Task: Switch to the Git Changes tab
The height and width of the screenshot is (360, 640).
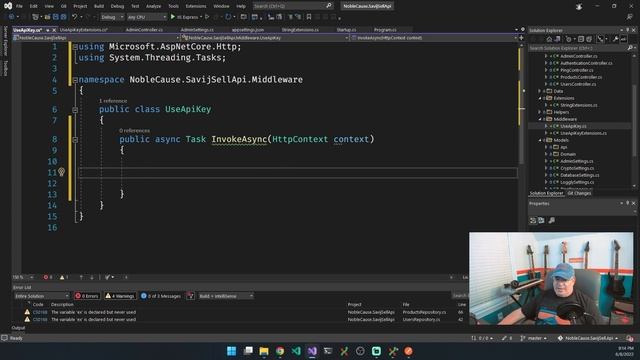Action: point(579,193)
